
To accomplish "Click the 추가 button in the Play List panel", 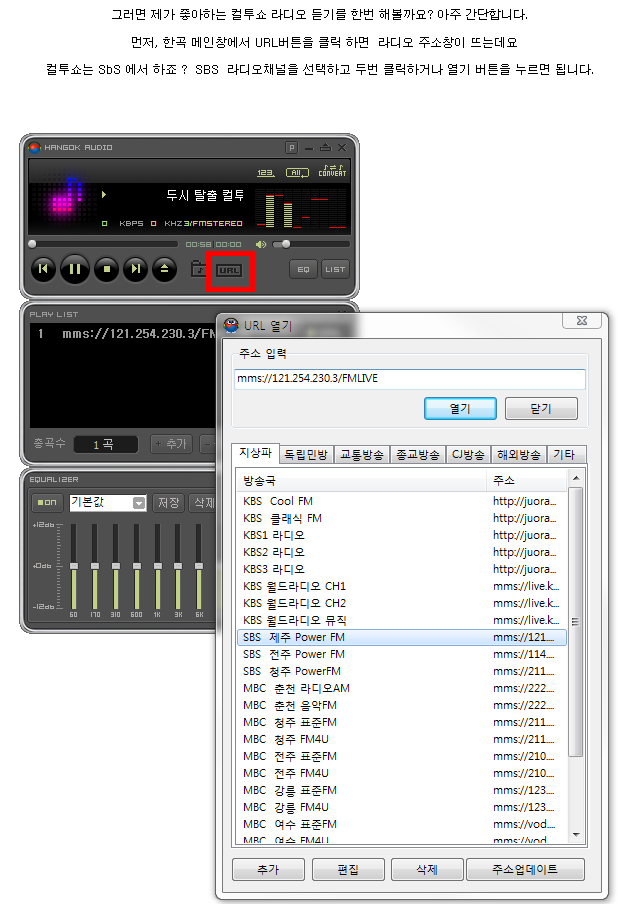I will 171,444.
